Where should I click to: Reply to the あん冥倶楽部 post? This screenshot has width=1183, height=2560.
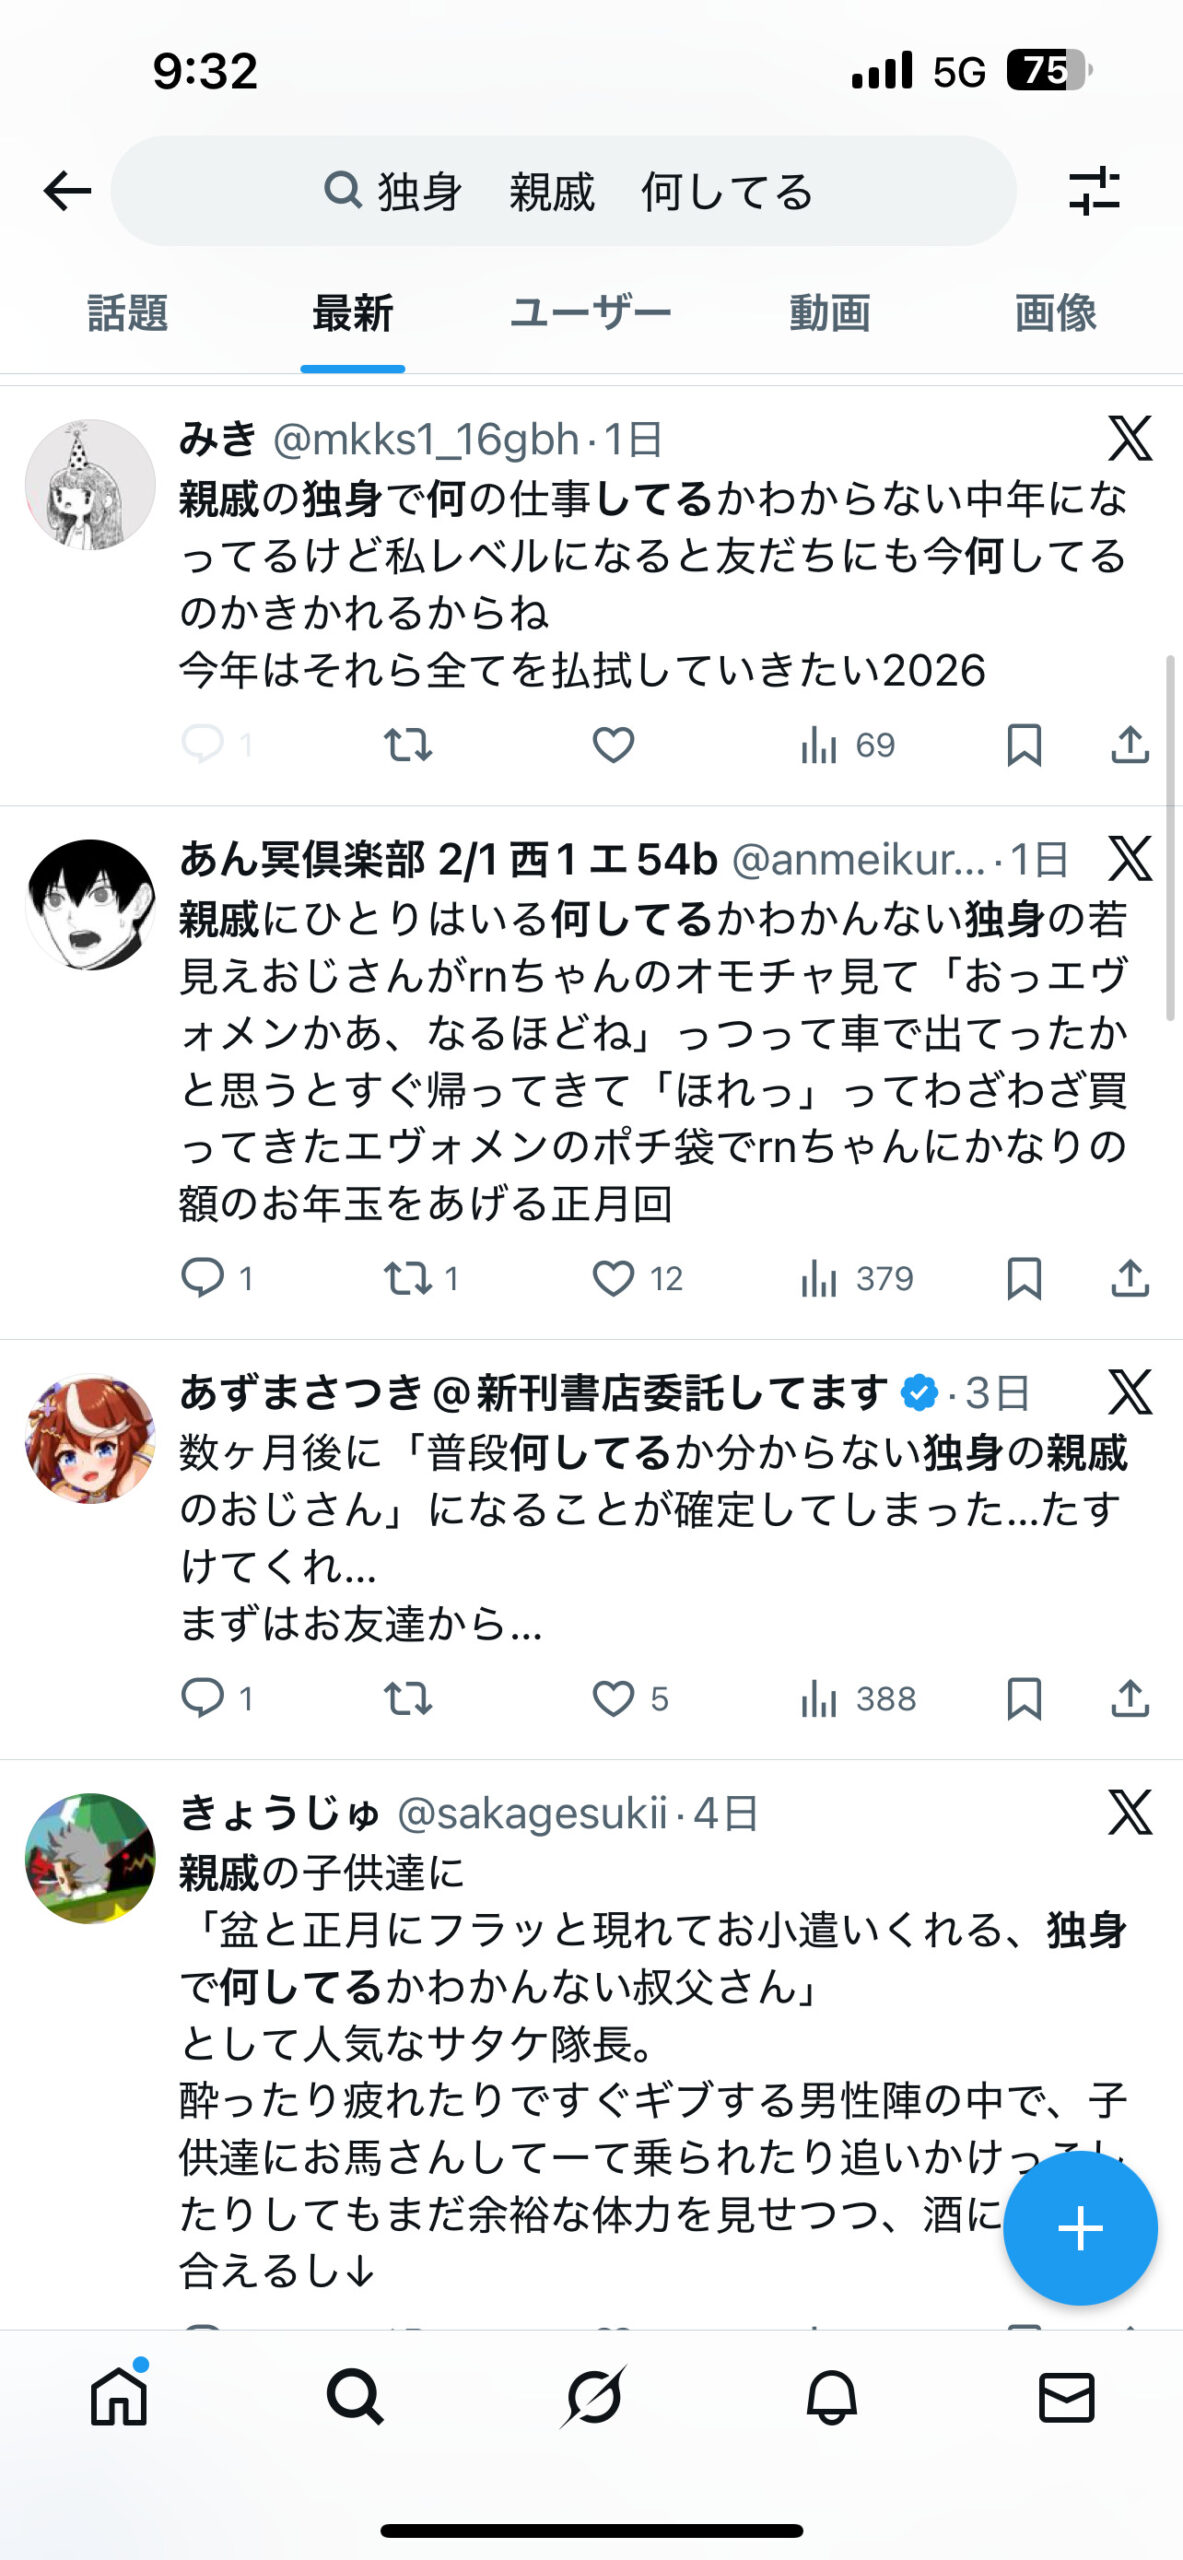click(202, 1278)
